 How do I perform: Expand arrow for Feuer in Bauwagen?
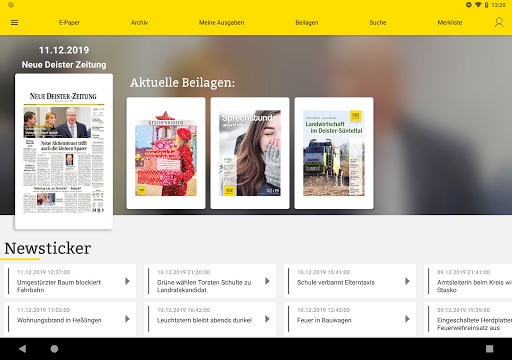pyautogui.click(x=407, y=319)
